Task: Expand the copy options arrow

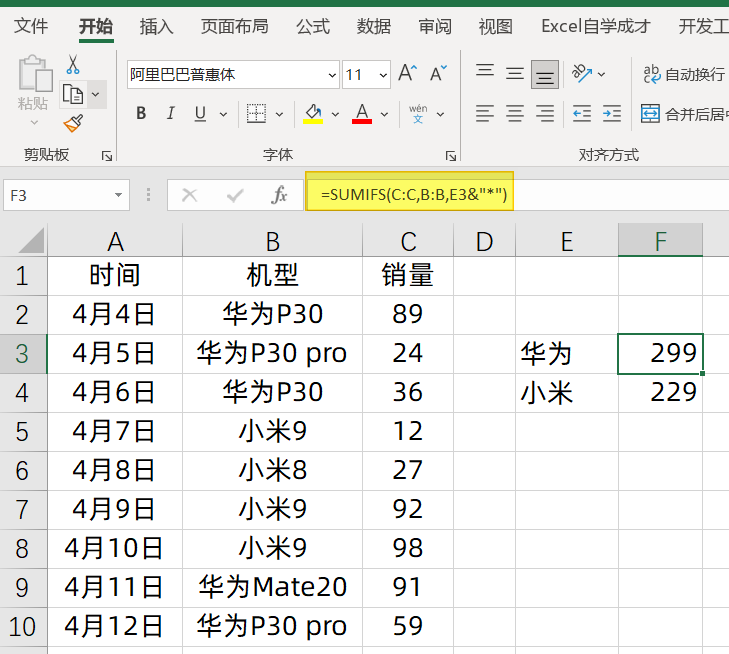Action: [96, 94]
